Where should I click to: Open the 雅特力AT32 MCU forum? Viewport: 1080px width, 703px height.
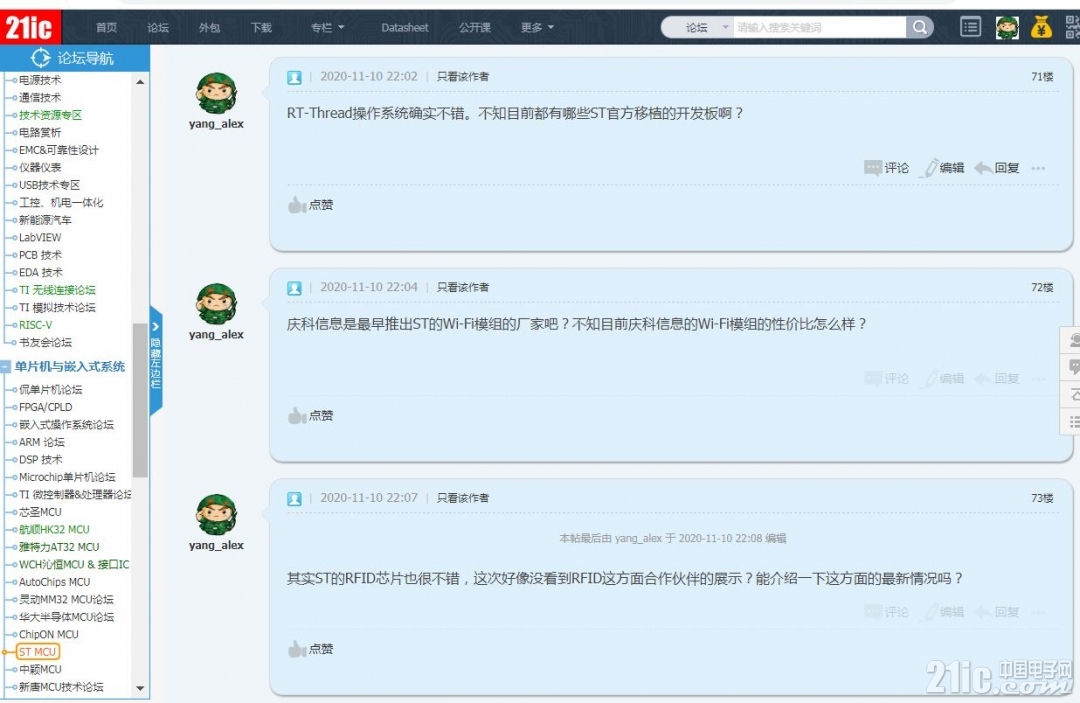coord(59,547)
